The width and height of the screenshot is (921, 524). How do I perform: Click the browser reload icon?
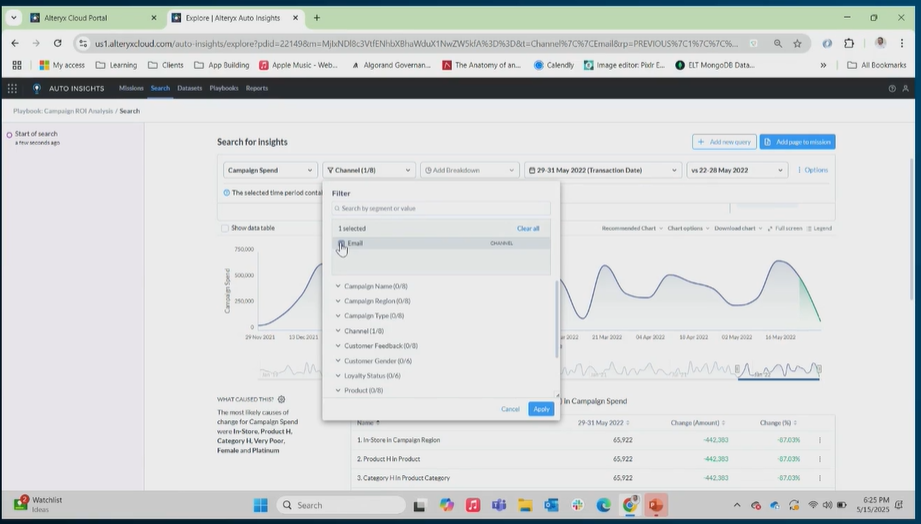click(x=58, y=43)
